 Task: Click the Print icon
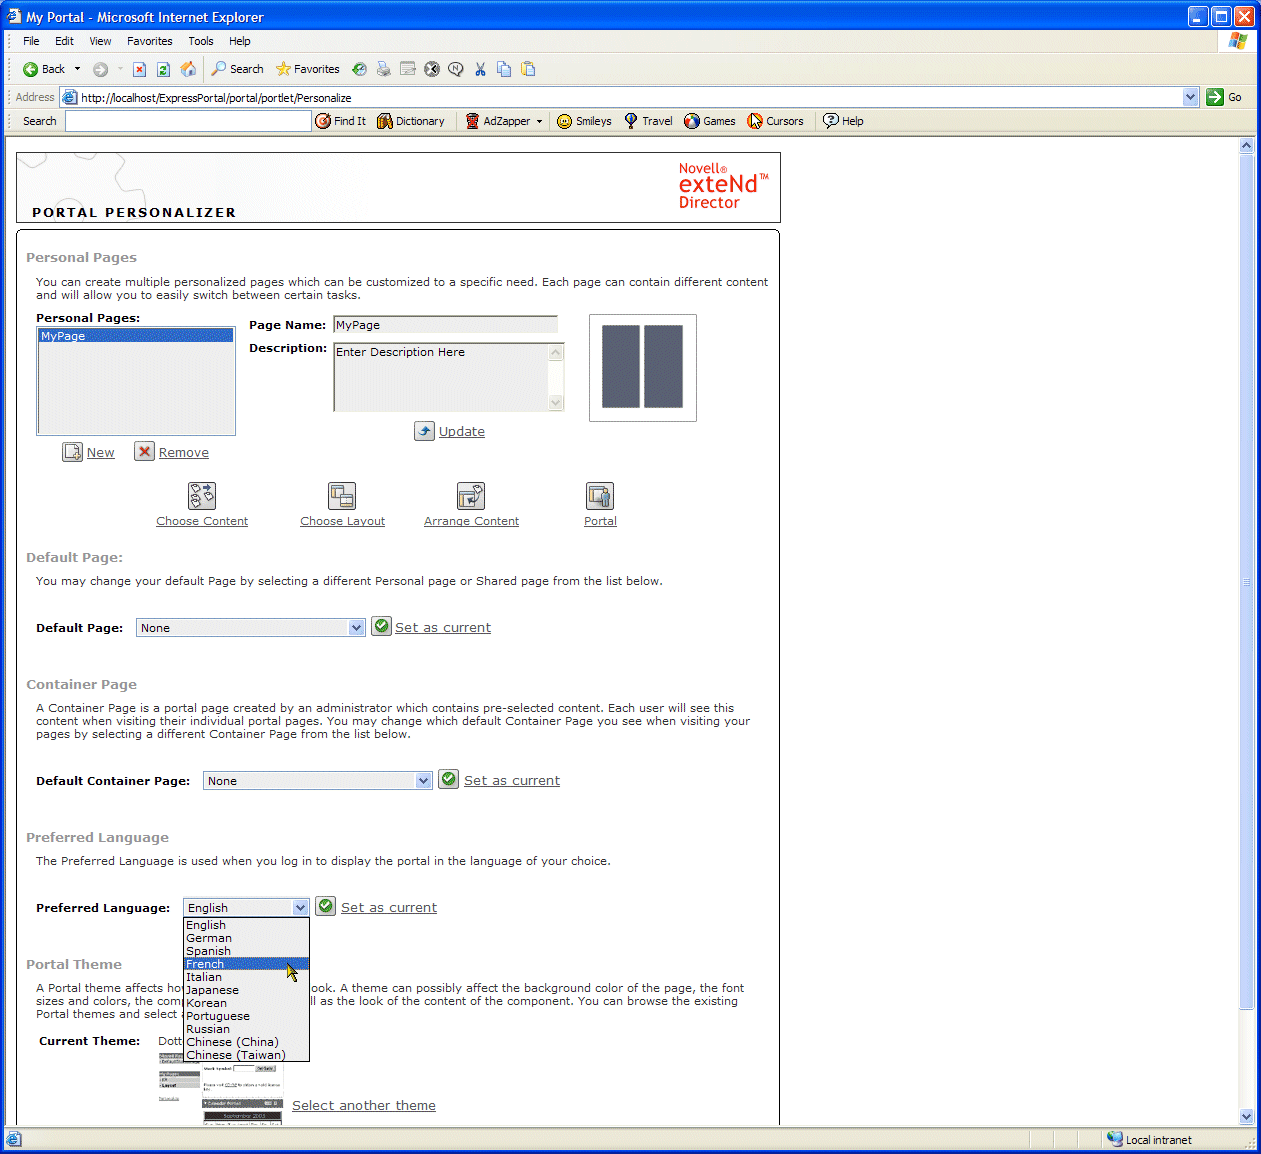point(383,69)
